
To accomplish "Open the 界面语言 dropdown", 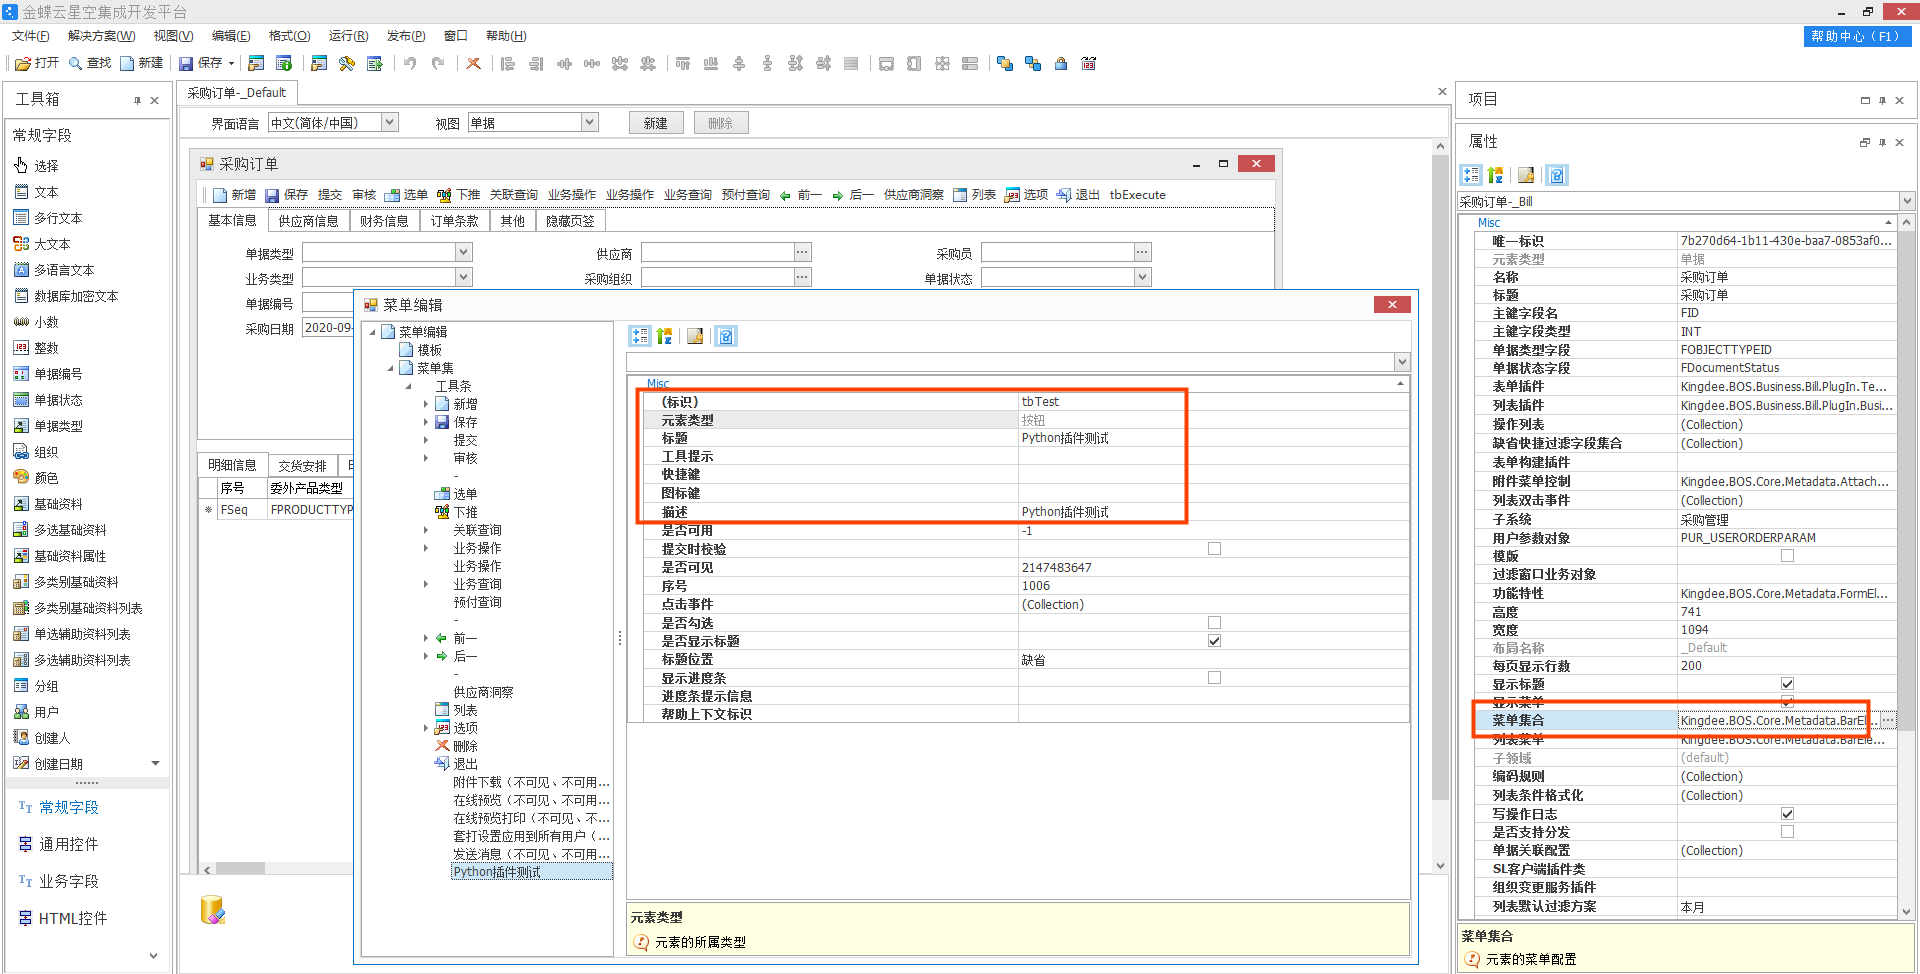I will pyautogui.click(x=390, y=122).
